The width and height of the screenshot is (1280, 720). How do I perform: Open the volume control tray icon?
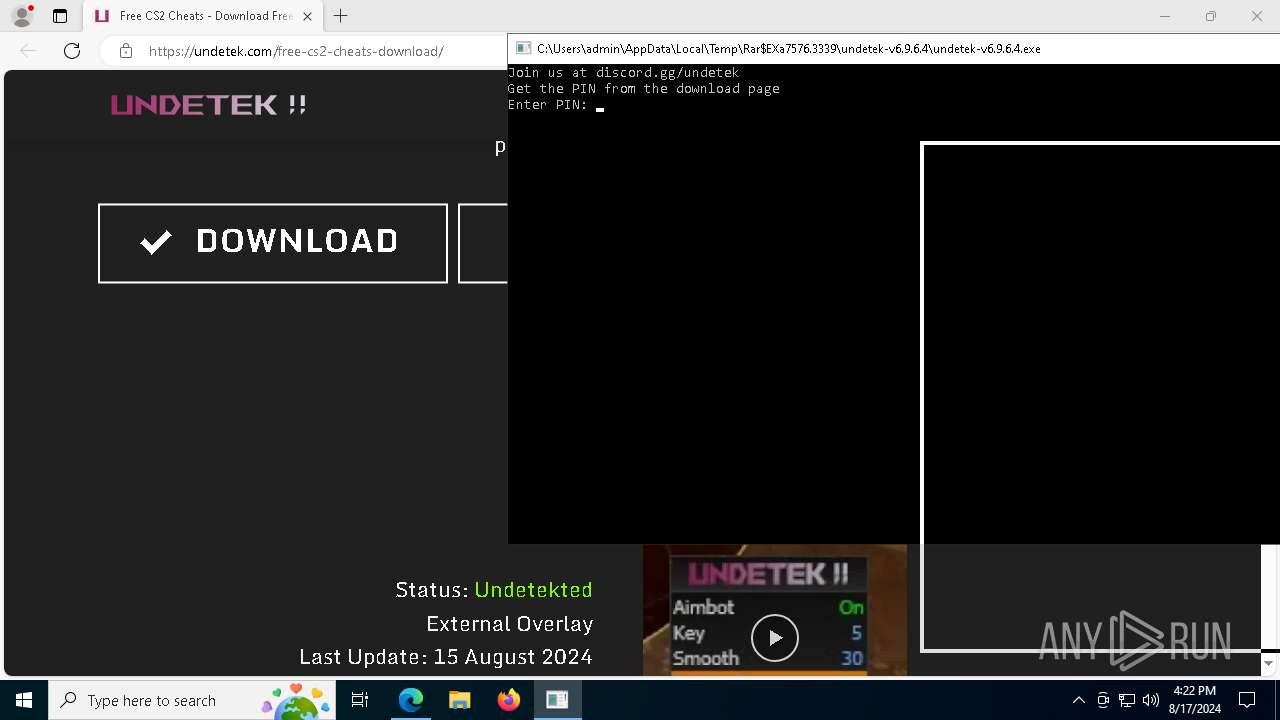click(1150, 700)
